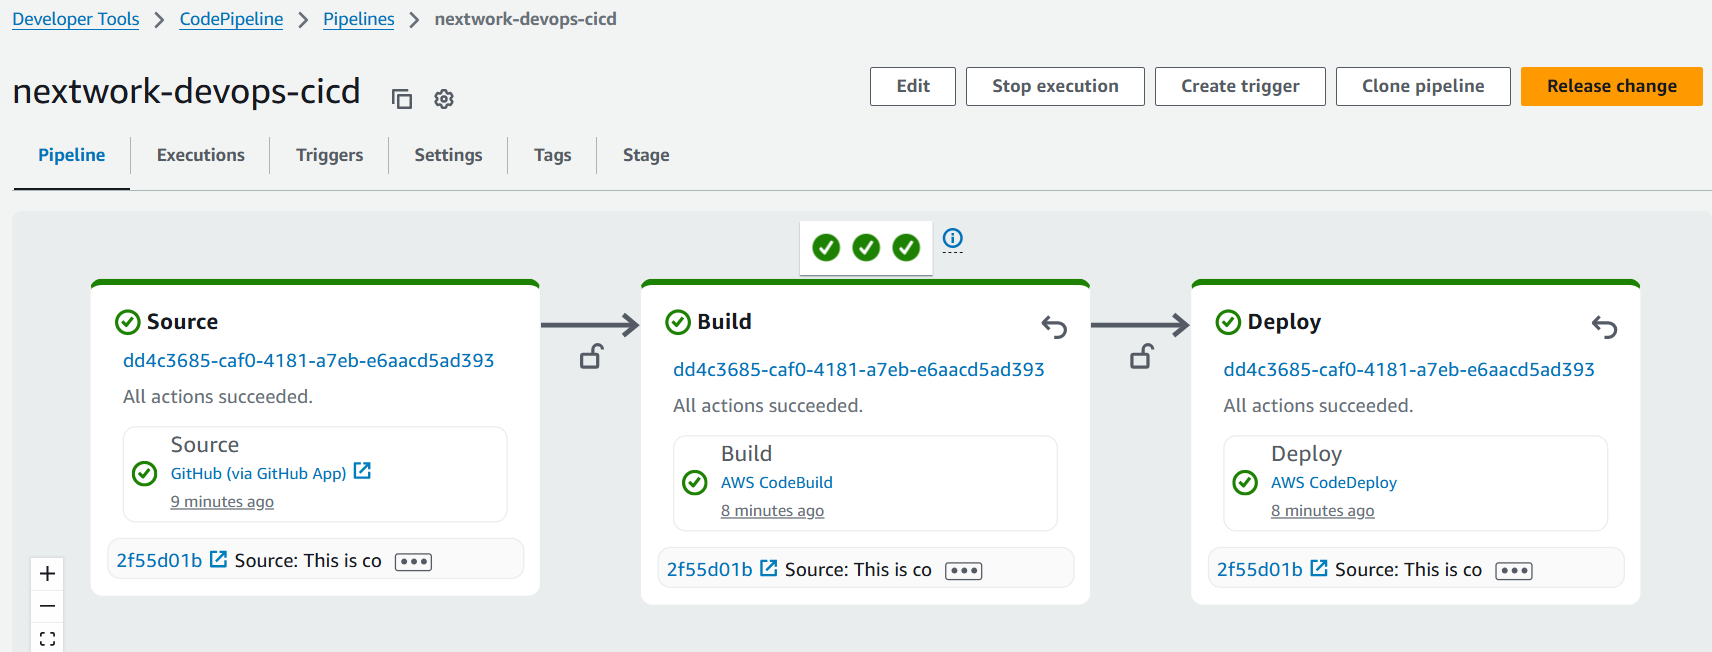
Task: Copy the pipeline name with copy icon
Action: [x=402, y=99]
